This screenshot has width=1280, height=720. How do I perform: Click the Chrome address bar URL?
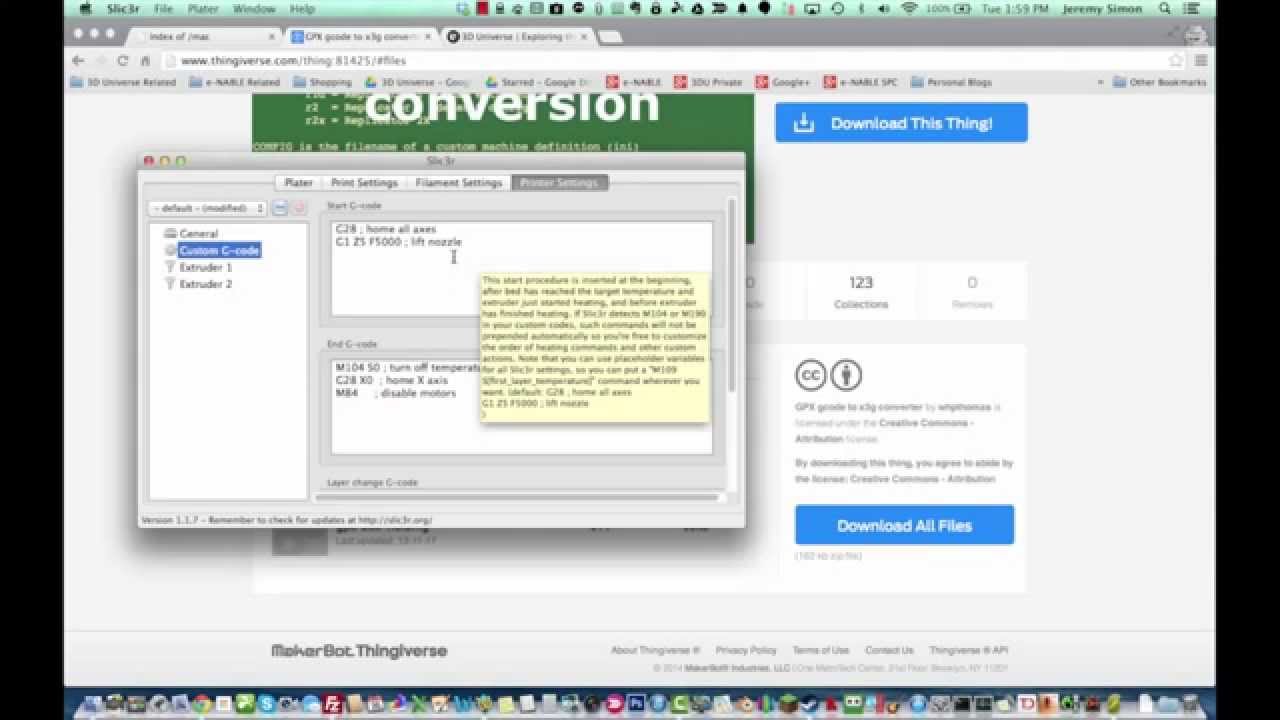(293, 60)
